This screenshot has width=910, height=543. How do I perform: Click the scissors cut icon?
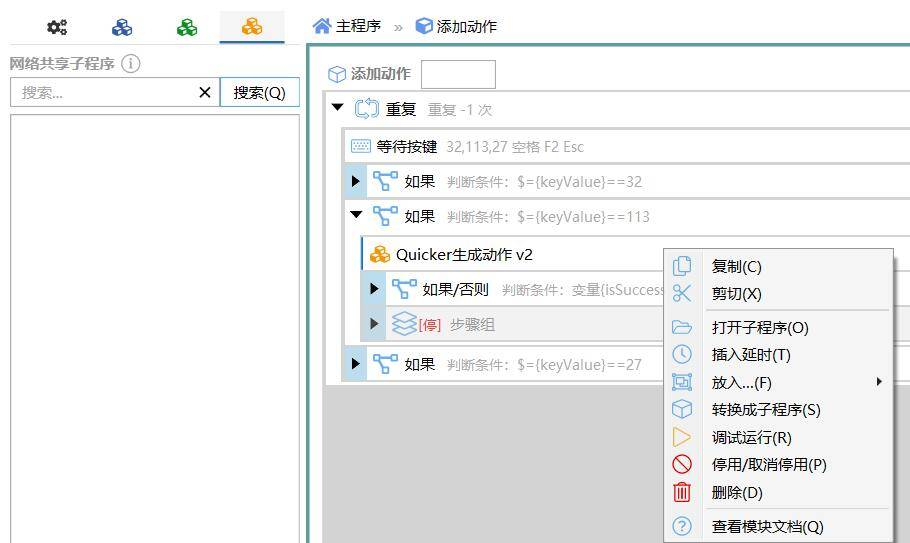682,293
